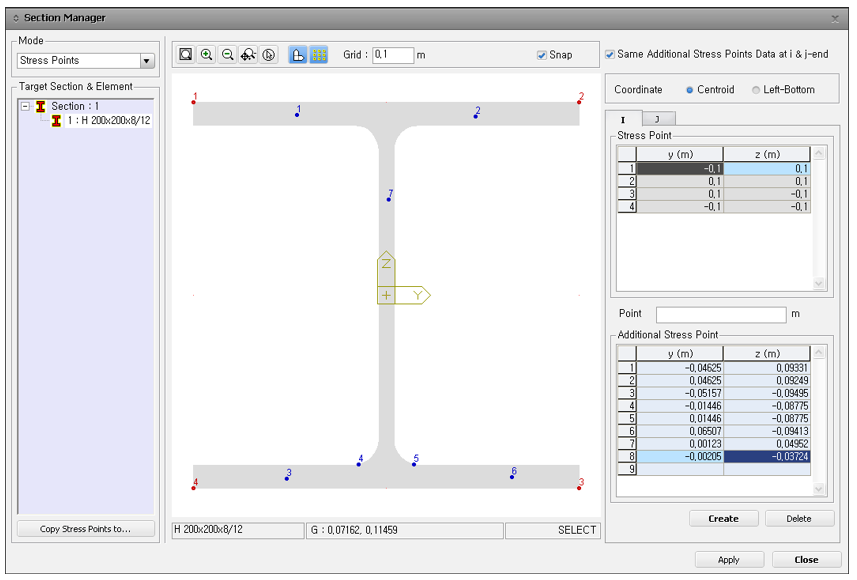Open the Mode dropdown showing Stress Points

click(x=147, y=61)
